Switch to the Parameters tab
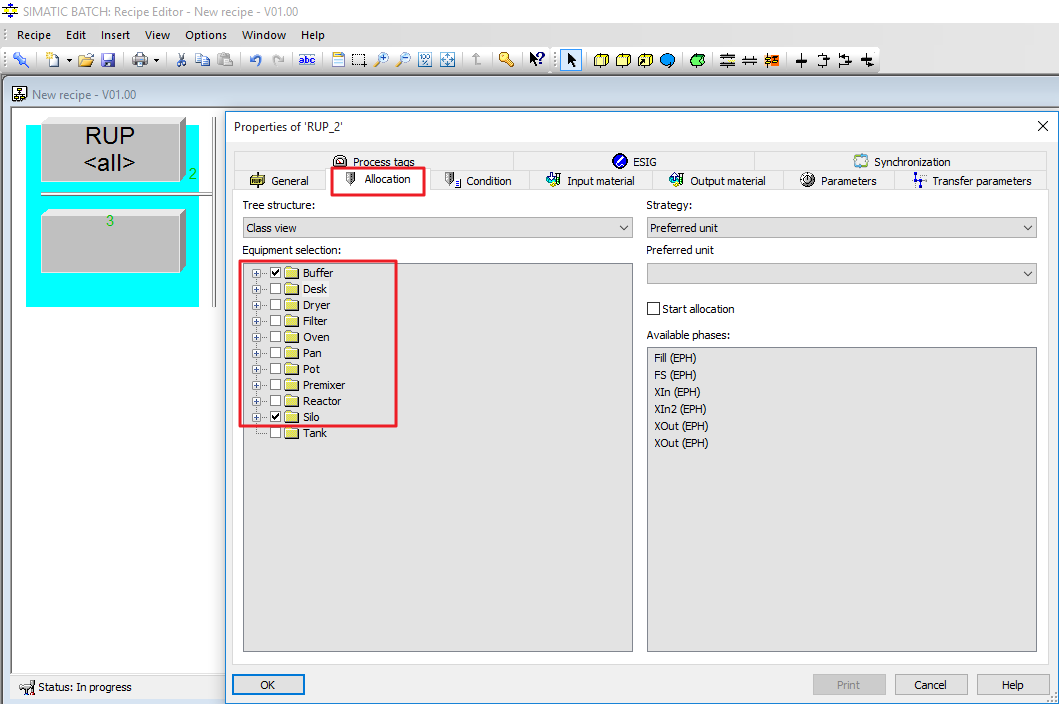 point(838,180)
